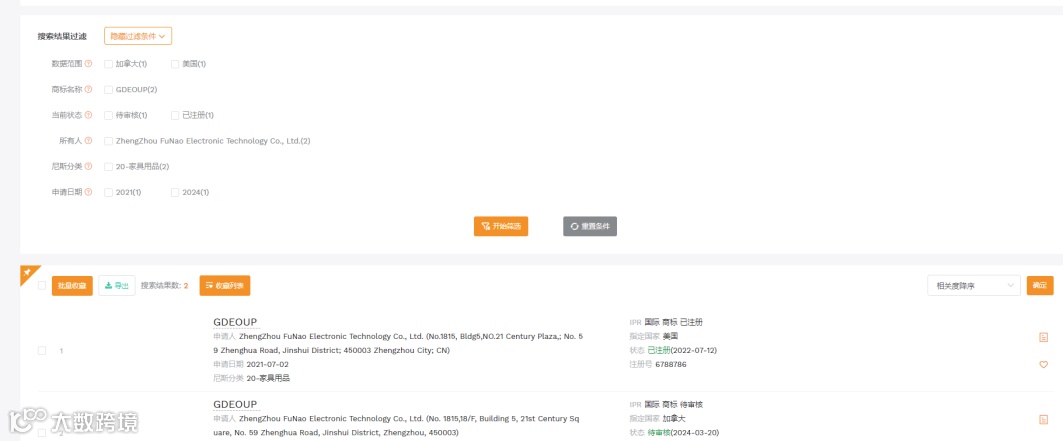This screenshot has height=441, width=1063.
Task: Click application date 2021-07-02
Action: 267,364
